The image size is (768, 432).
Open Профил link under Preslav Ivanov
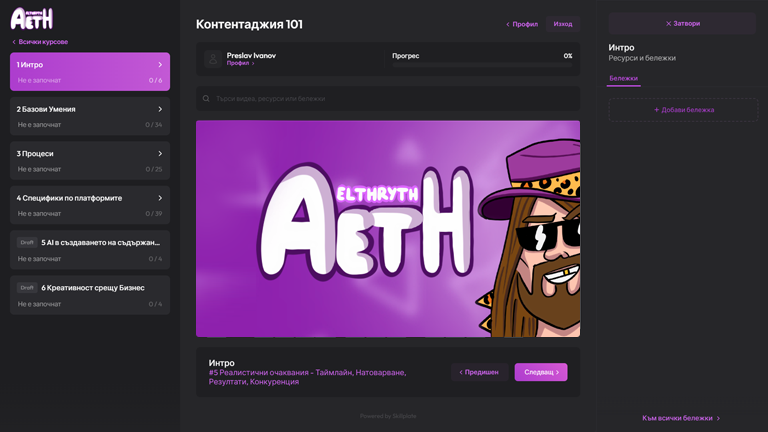click(x=239, y=63)
